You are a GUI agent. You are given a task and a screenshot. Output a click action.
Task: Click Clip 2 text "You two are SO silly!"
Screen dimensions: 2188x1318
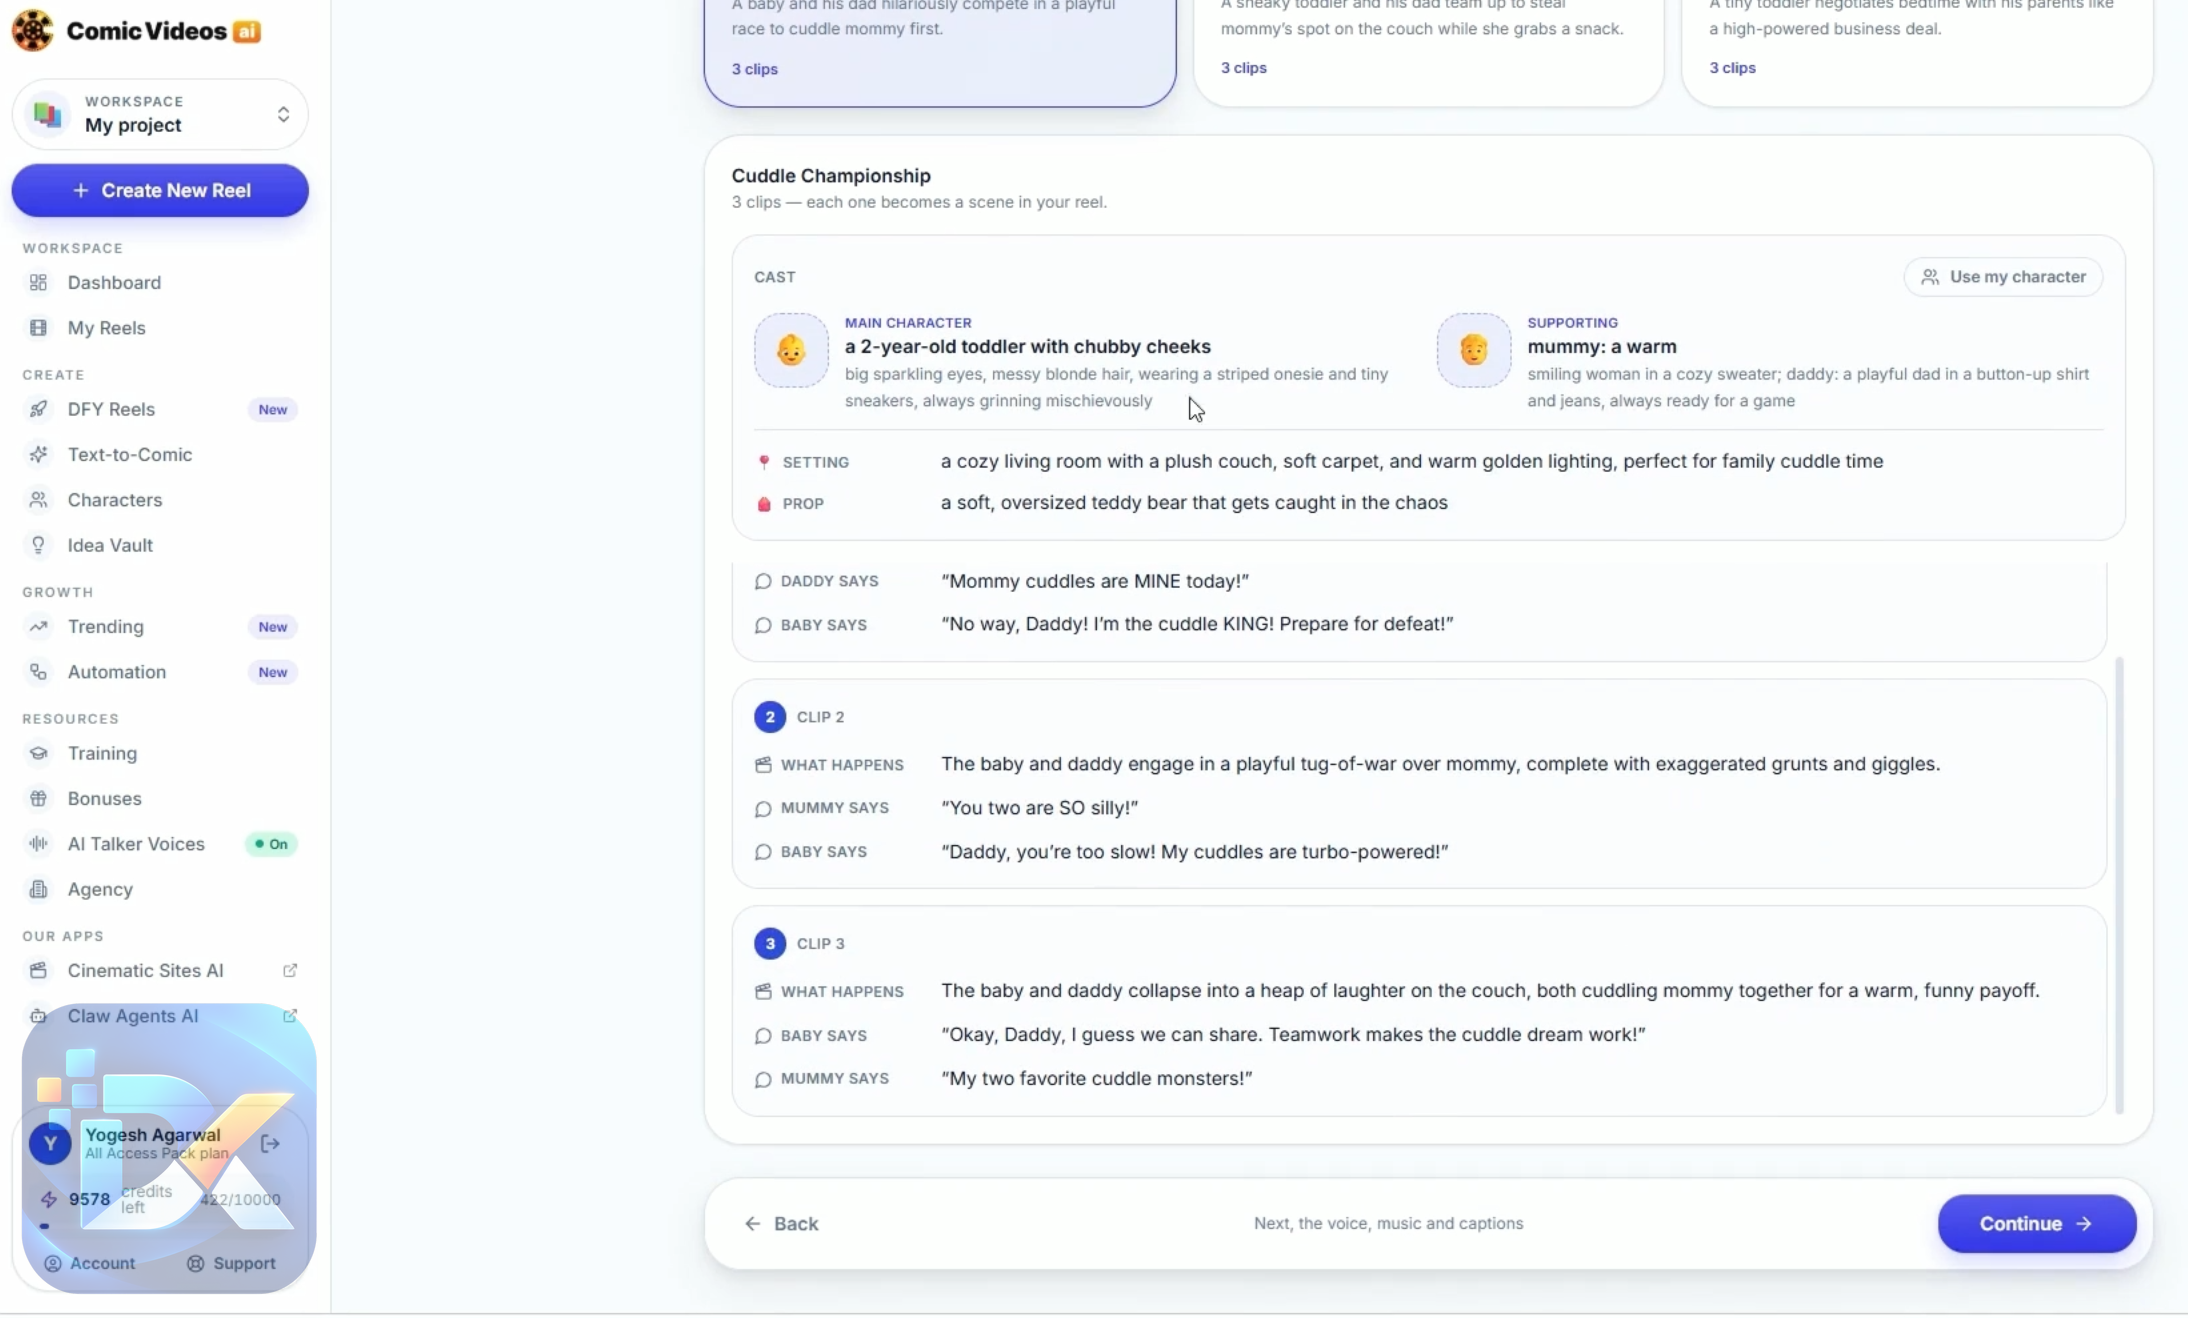1039,808
